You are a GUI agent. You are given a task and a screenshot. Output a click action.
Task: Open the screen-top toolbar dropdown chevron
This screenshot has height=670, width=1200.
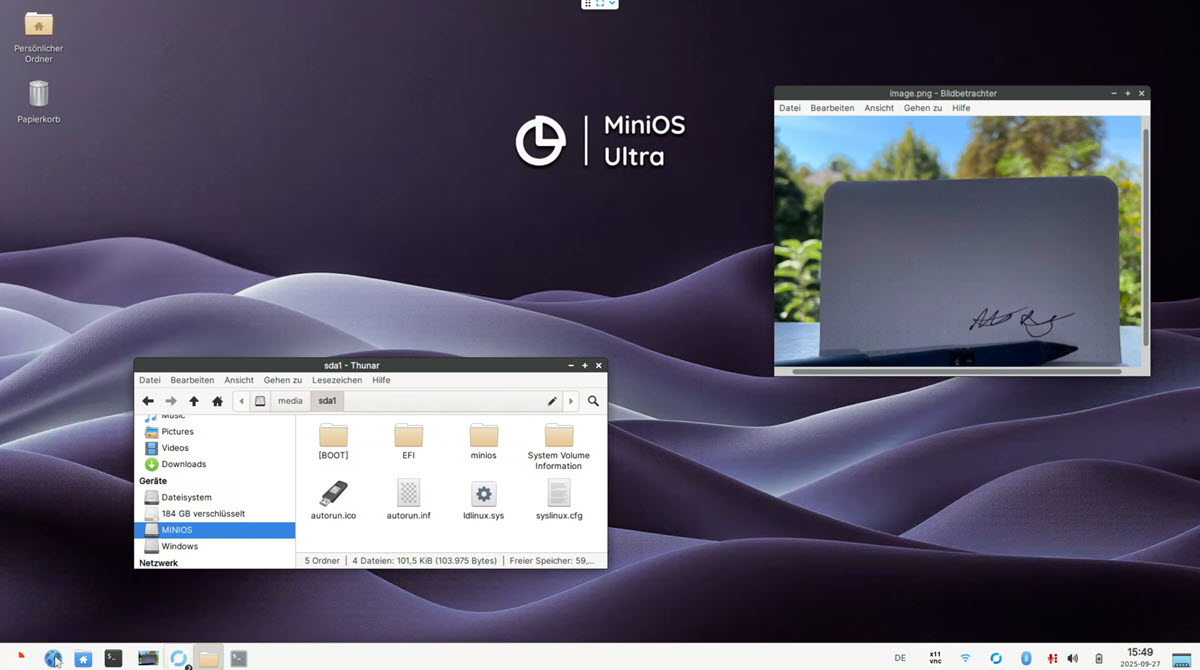(x=612, y=4)
